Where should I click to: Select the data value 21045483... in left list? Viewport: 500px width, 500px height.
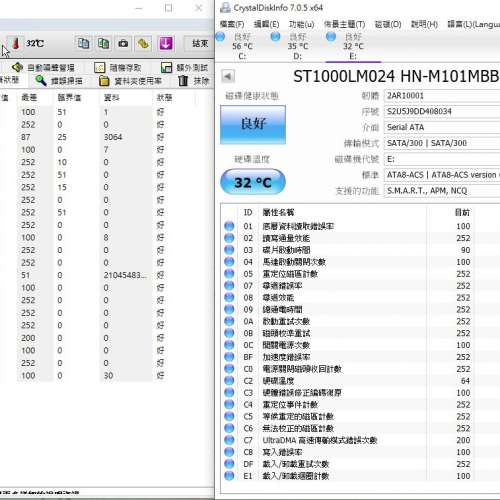125,275
